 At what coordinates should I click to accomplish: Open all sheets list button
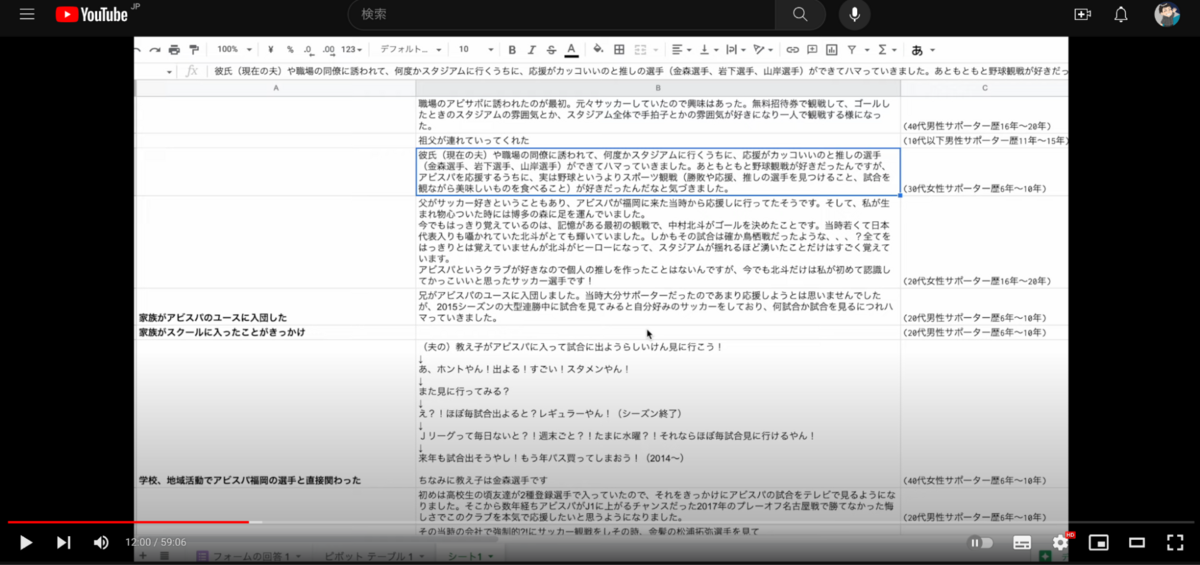165,556
